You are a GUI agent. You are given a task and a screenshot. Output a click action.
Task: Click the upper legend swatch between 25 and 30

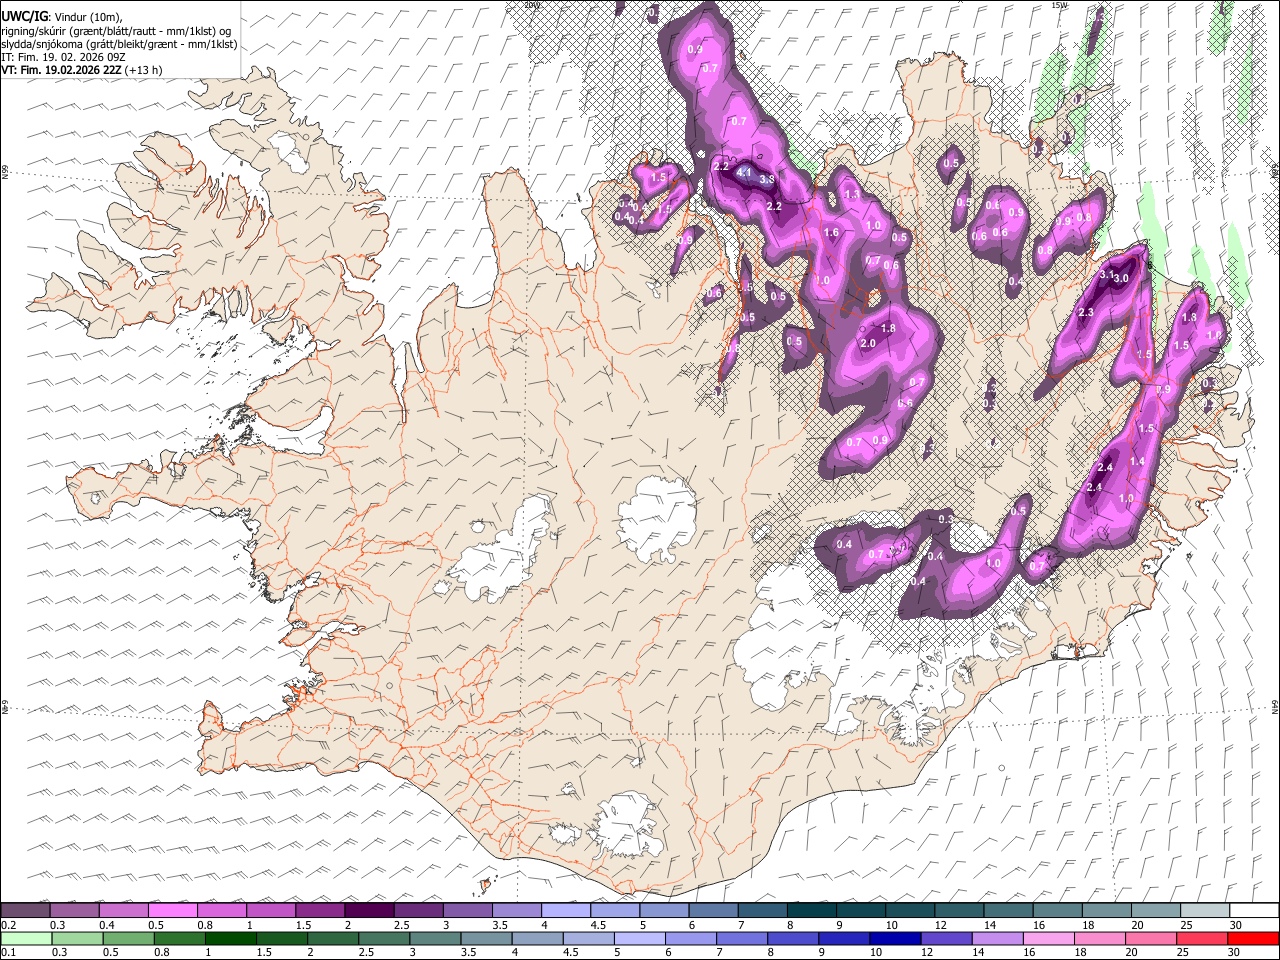click(1205, 910)
